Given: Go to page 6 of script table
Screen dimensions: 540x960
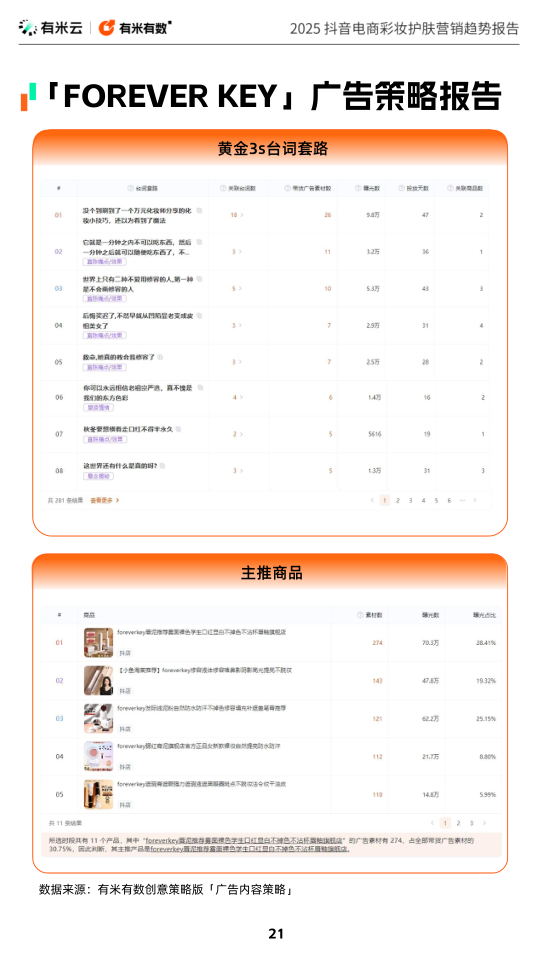Looking at the screenshot, I should (449, 500).
